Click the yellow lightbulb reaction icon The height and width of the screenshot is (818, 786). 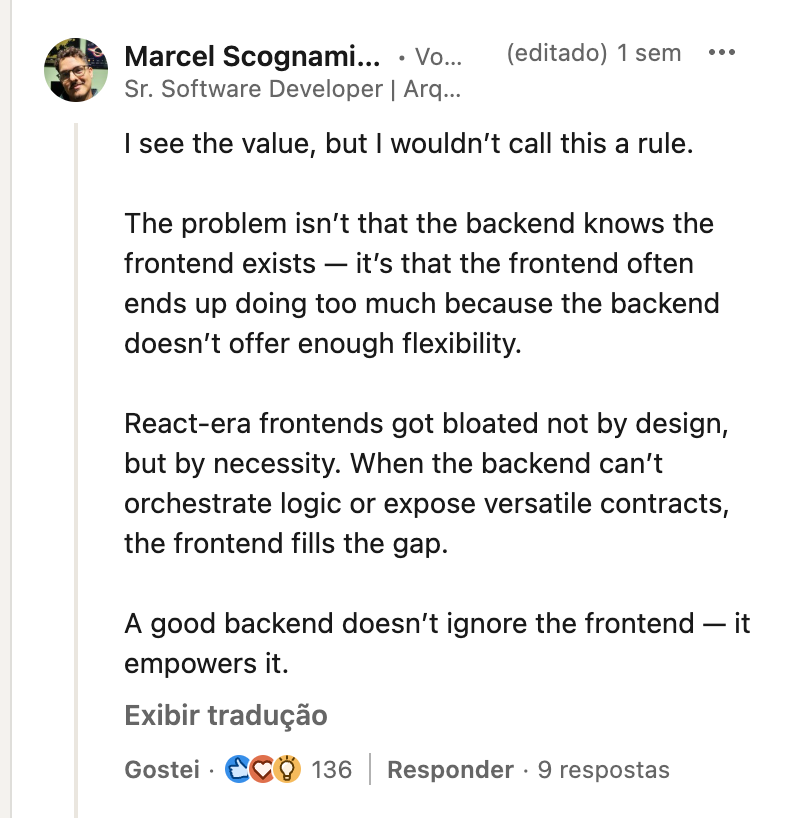point(286,769)
